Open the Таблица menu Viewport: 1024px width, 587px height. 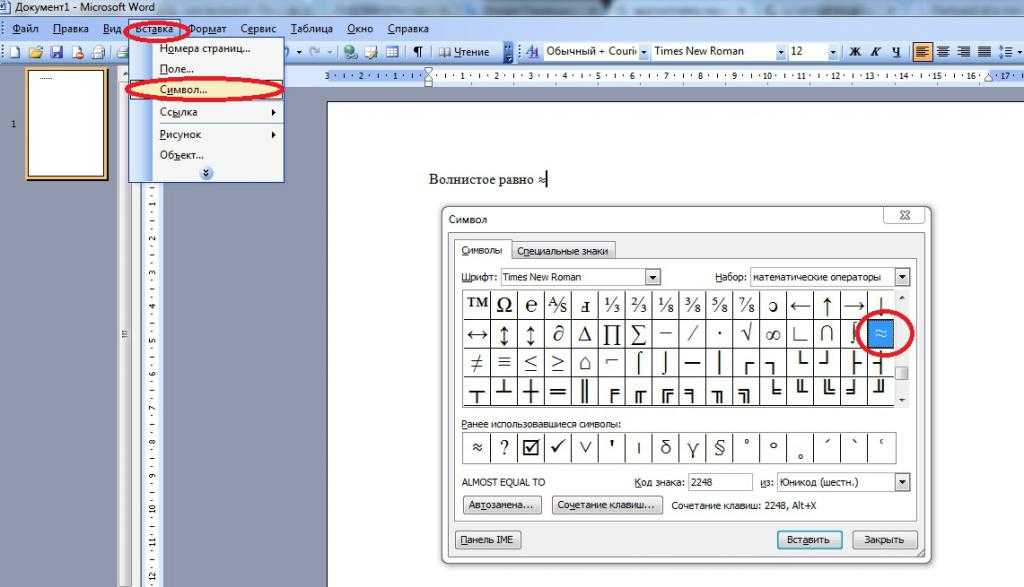(312, 29)
